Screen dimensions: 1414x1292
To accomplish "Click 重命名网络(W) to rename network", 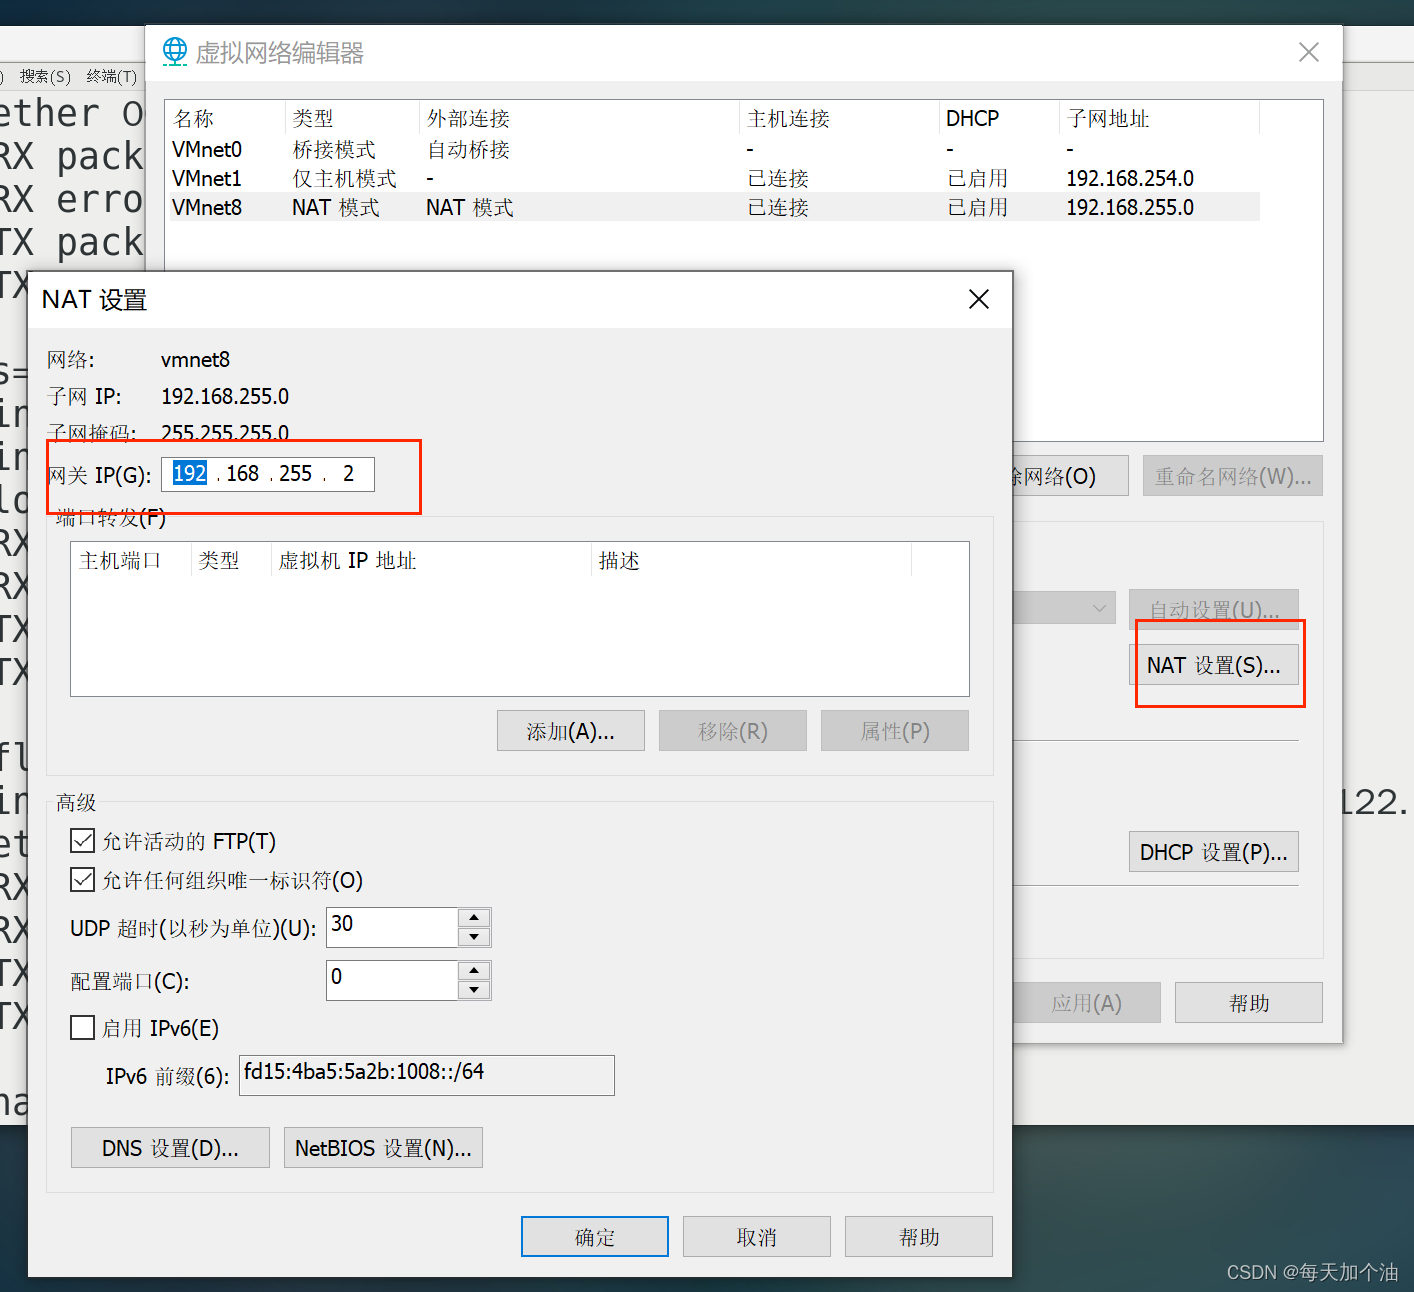I will click(1232, 475).
